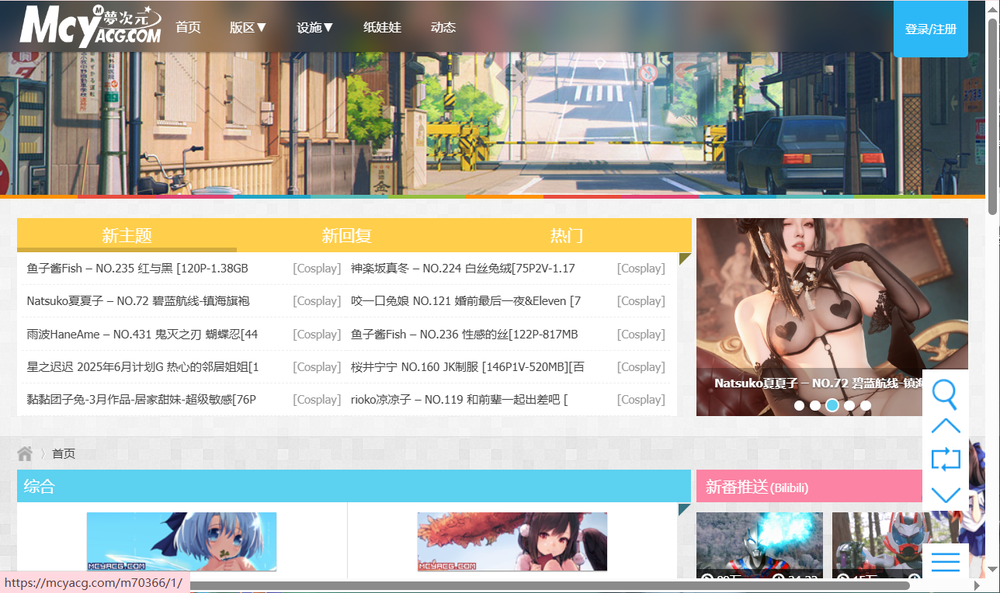Viewport: 1000px width, 593px height.
Task: Open 桜井宁宁 NO.160 JK制服 thread
Action: (x=467, y=367)
